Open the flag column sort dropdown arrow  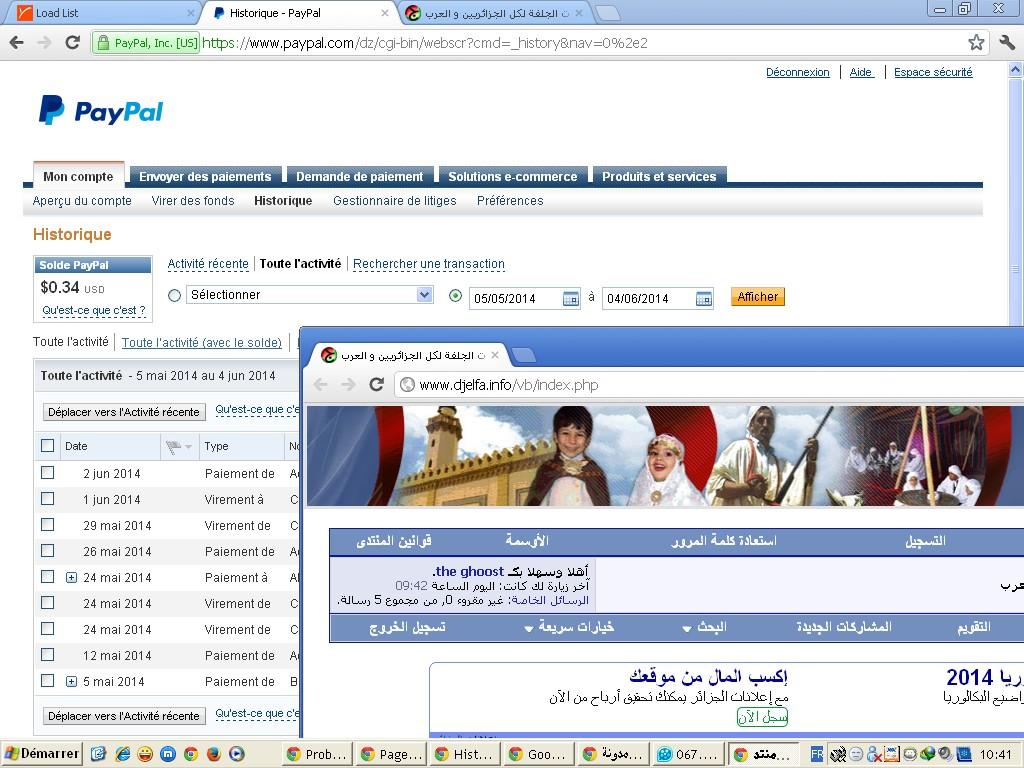[189, 447]
